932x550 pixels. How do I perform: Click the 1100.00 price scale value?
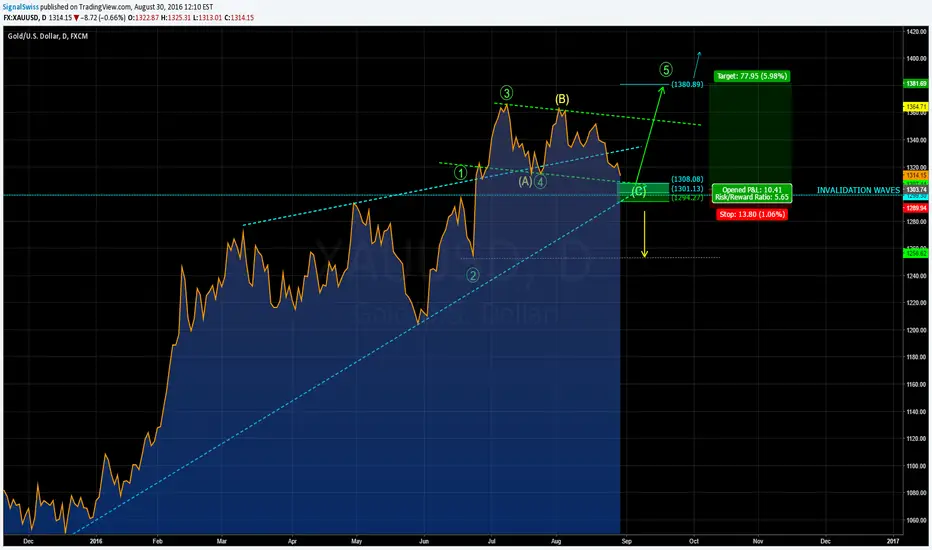click(916, 466)
